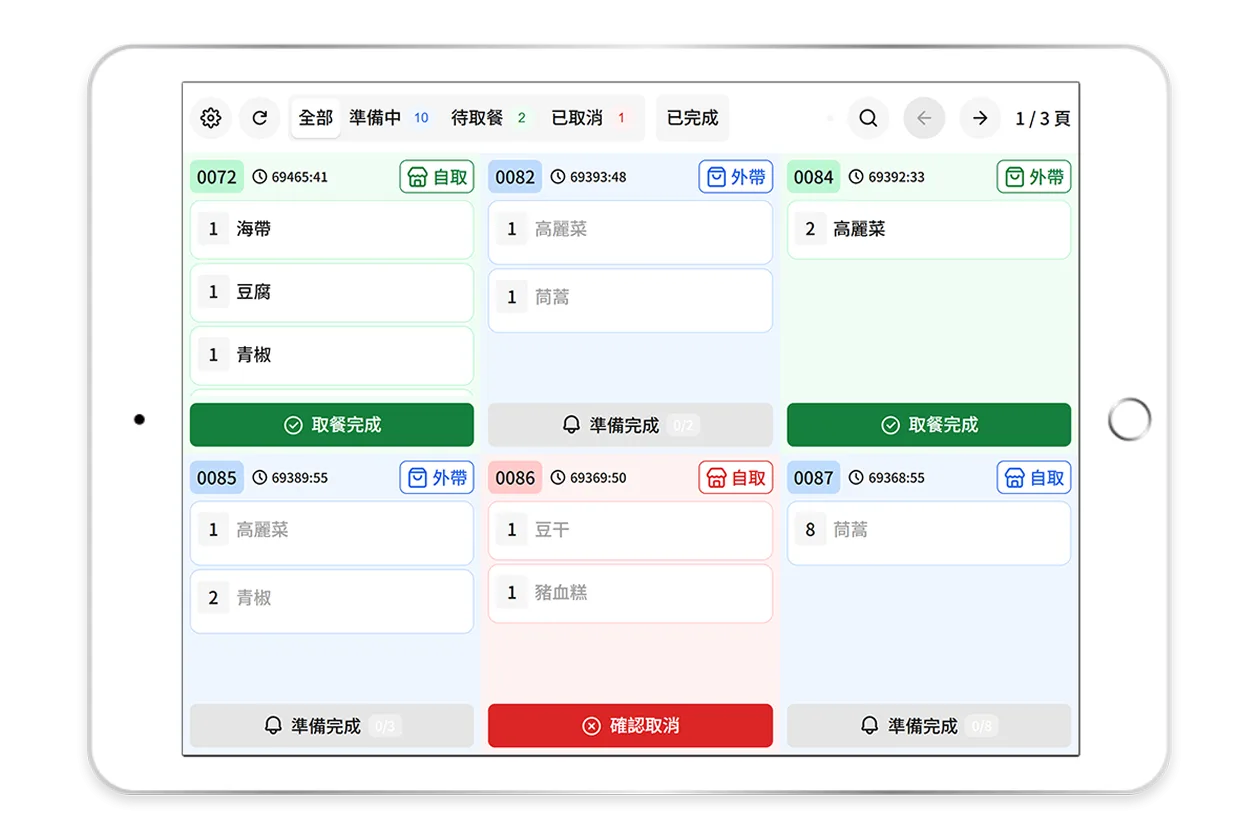The height and width of the screenshot is (837, 1260).
Task: Open the settings gear
Action: tap(210, 118)
